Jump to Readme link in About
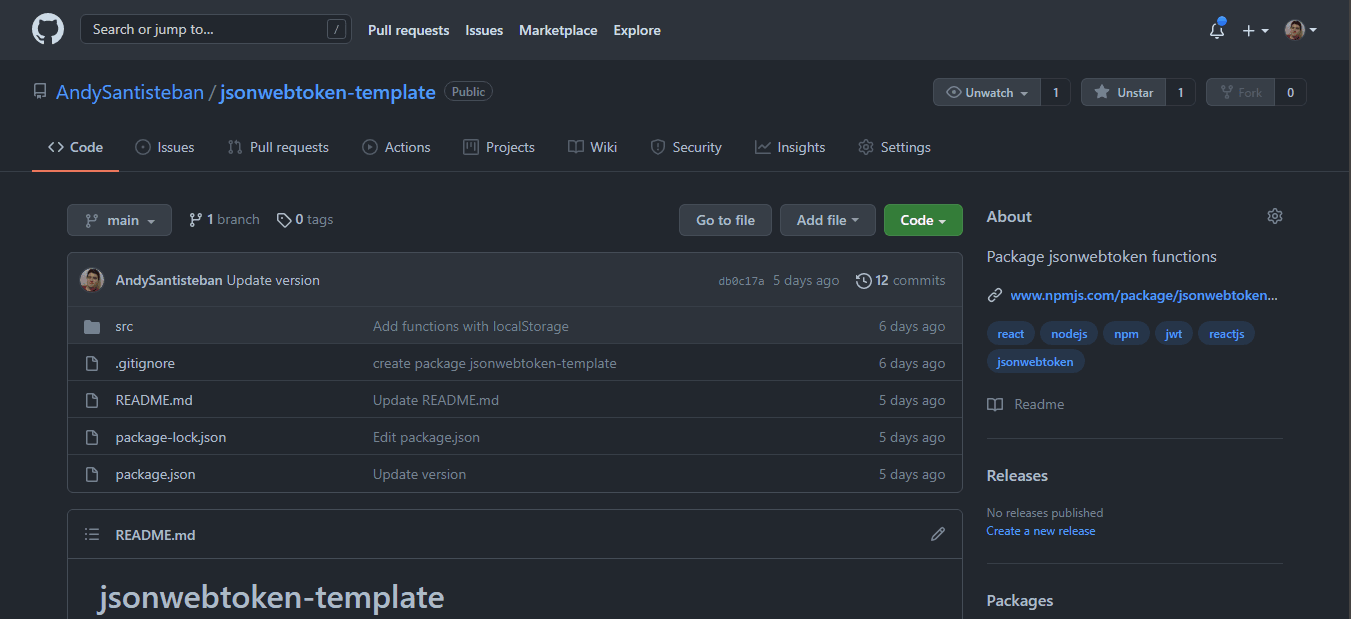1351x619 pixels. click(x=1026, y=404)
